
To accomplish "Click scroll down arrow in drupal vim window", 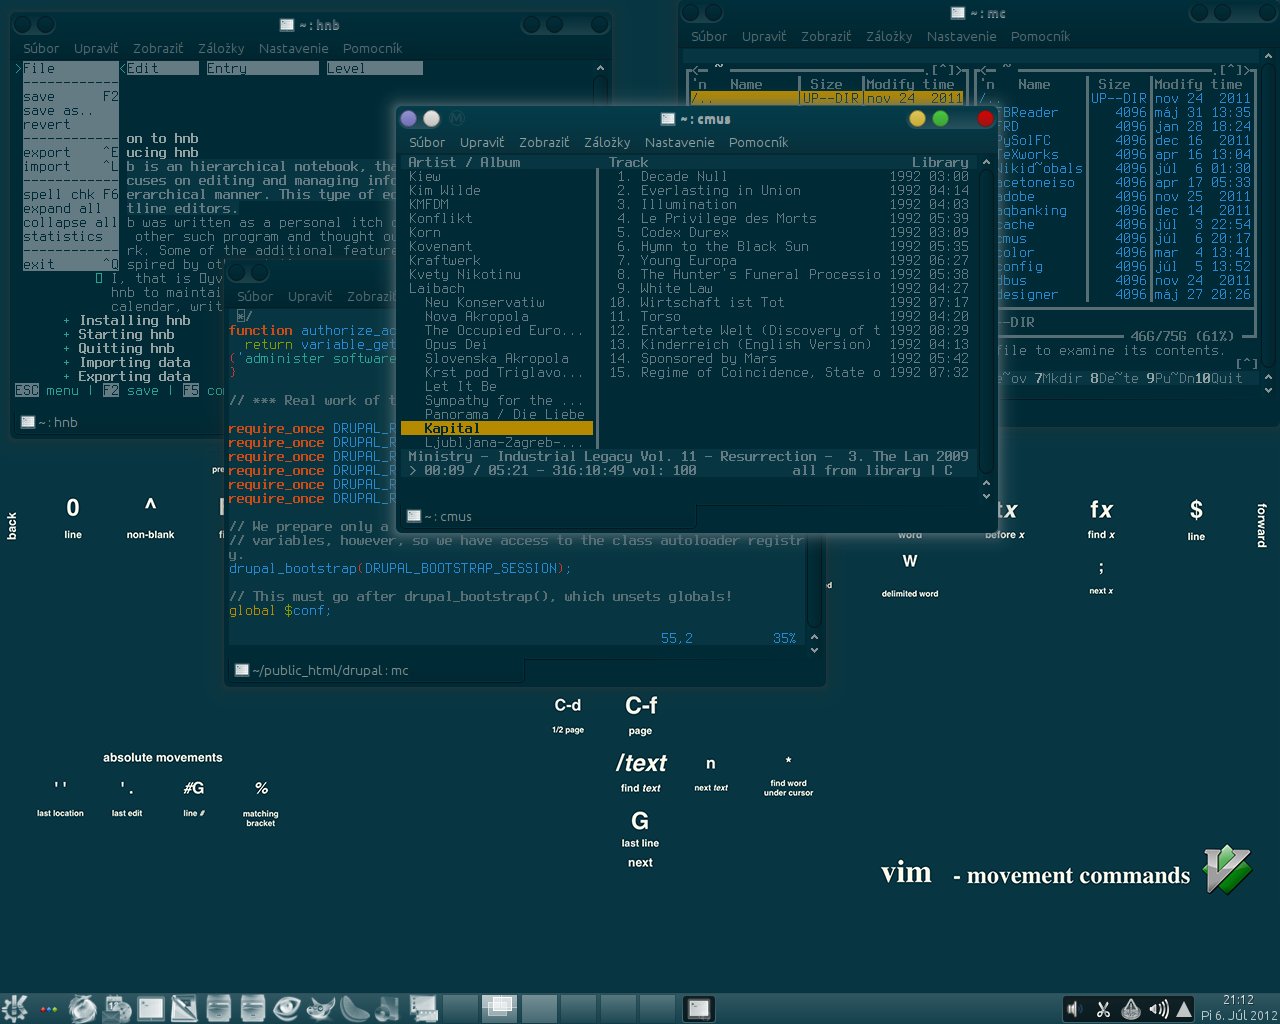I will pyautogui.click(x=814, y=650).
